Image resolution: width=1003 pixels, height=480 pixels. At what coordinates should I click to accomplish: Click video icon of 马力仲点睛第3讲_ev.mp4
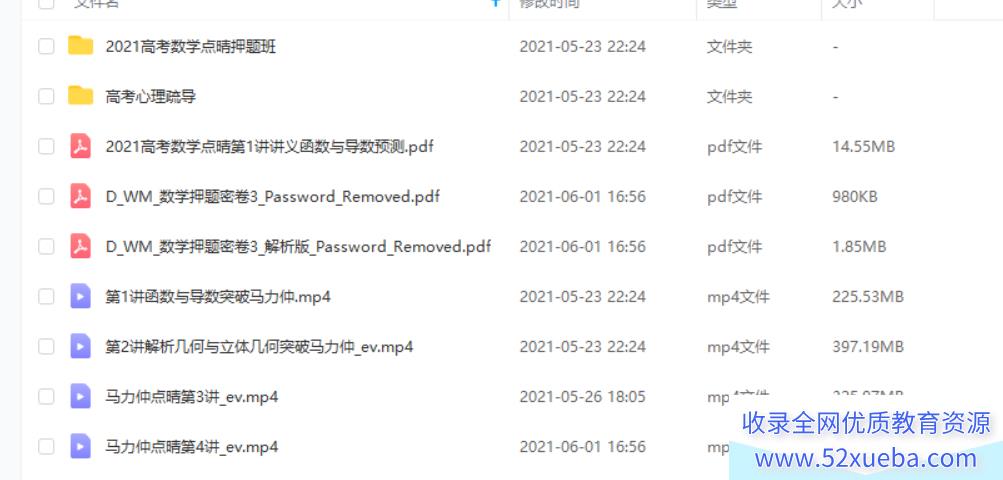pos(81,396)
